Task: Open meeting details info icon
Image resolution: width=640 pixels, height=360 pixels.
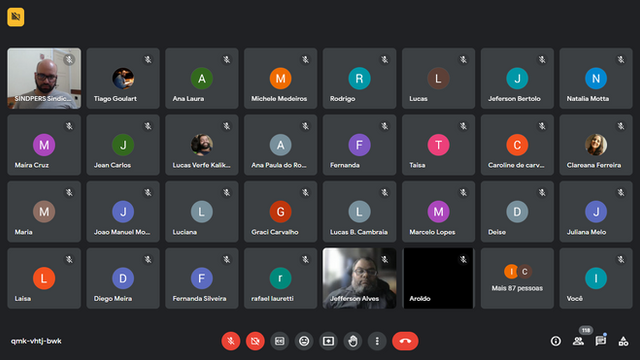Action: click(556, 341)
